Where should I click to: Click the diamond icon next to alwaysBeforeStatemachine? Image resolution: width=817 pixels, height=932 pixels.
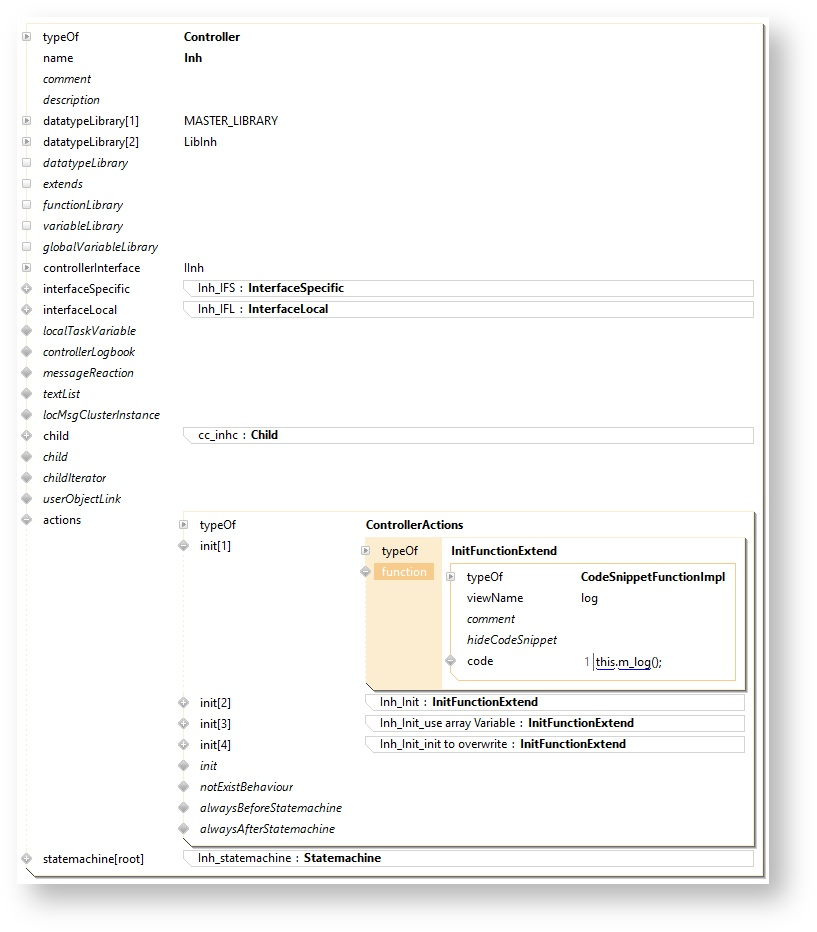click(183, 808)
